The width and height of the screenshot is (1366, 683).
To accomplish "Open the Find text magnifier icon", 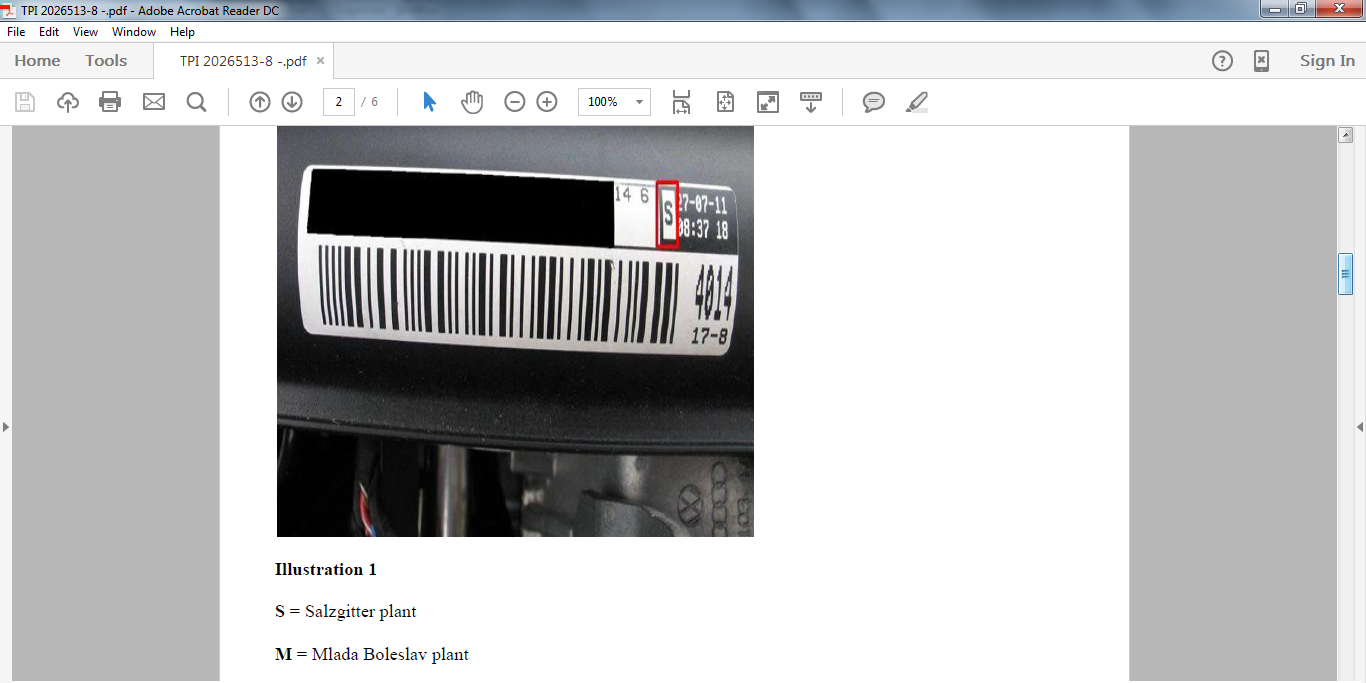I will point(196,102).
